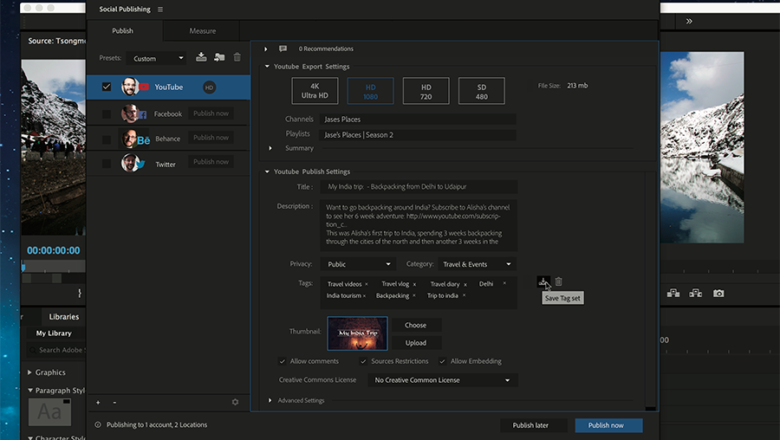Remove the India tourism tag

point(364,296)
